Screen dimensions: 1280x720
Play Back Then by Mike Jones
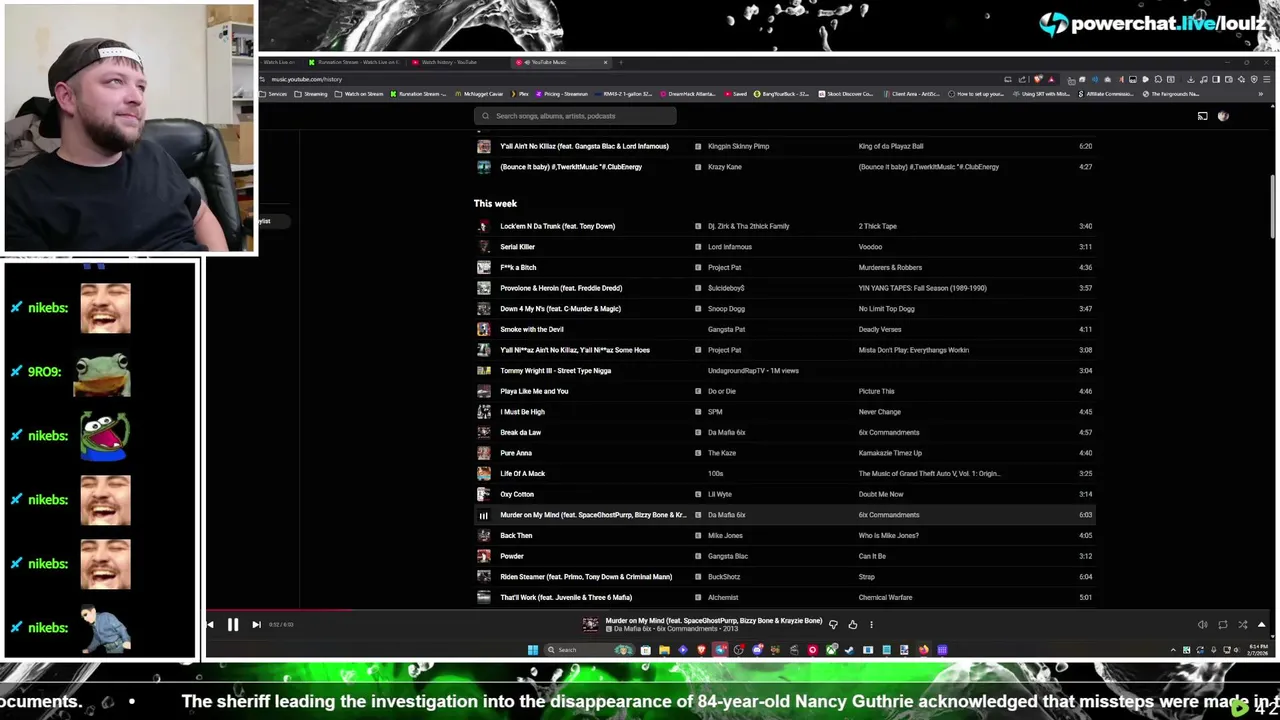[784, 536]
